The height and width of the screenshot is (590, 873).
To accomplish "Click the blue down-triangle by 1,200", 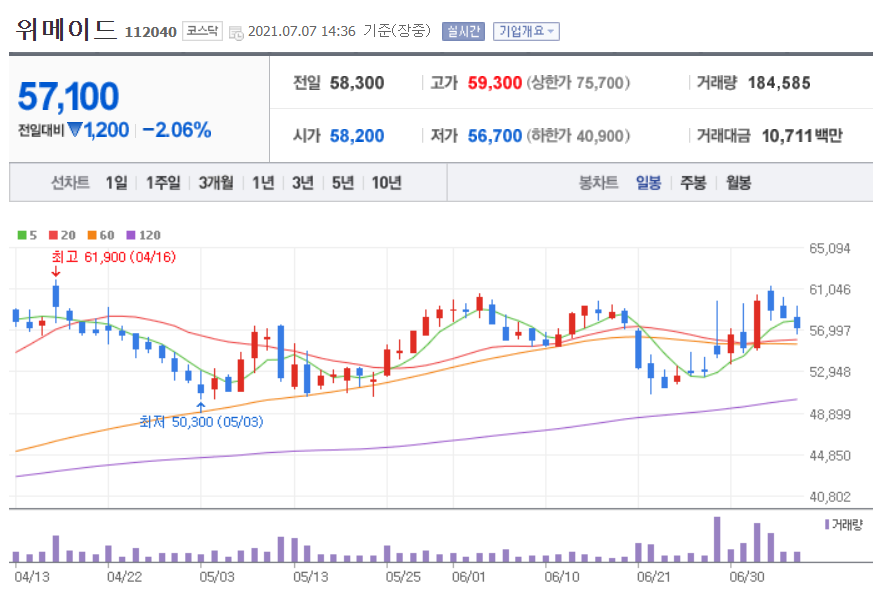I will [75, 130].
